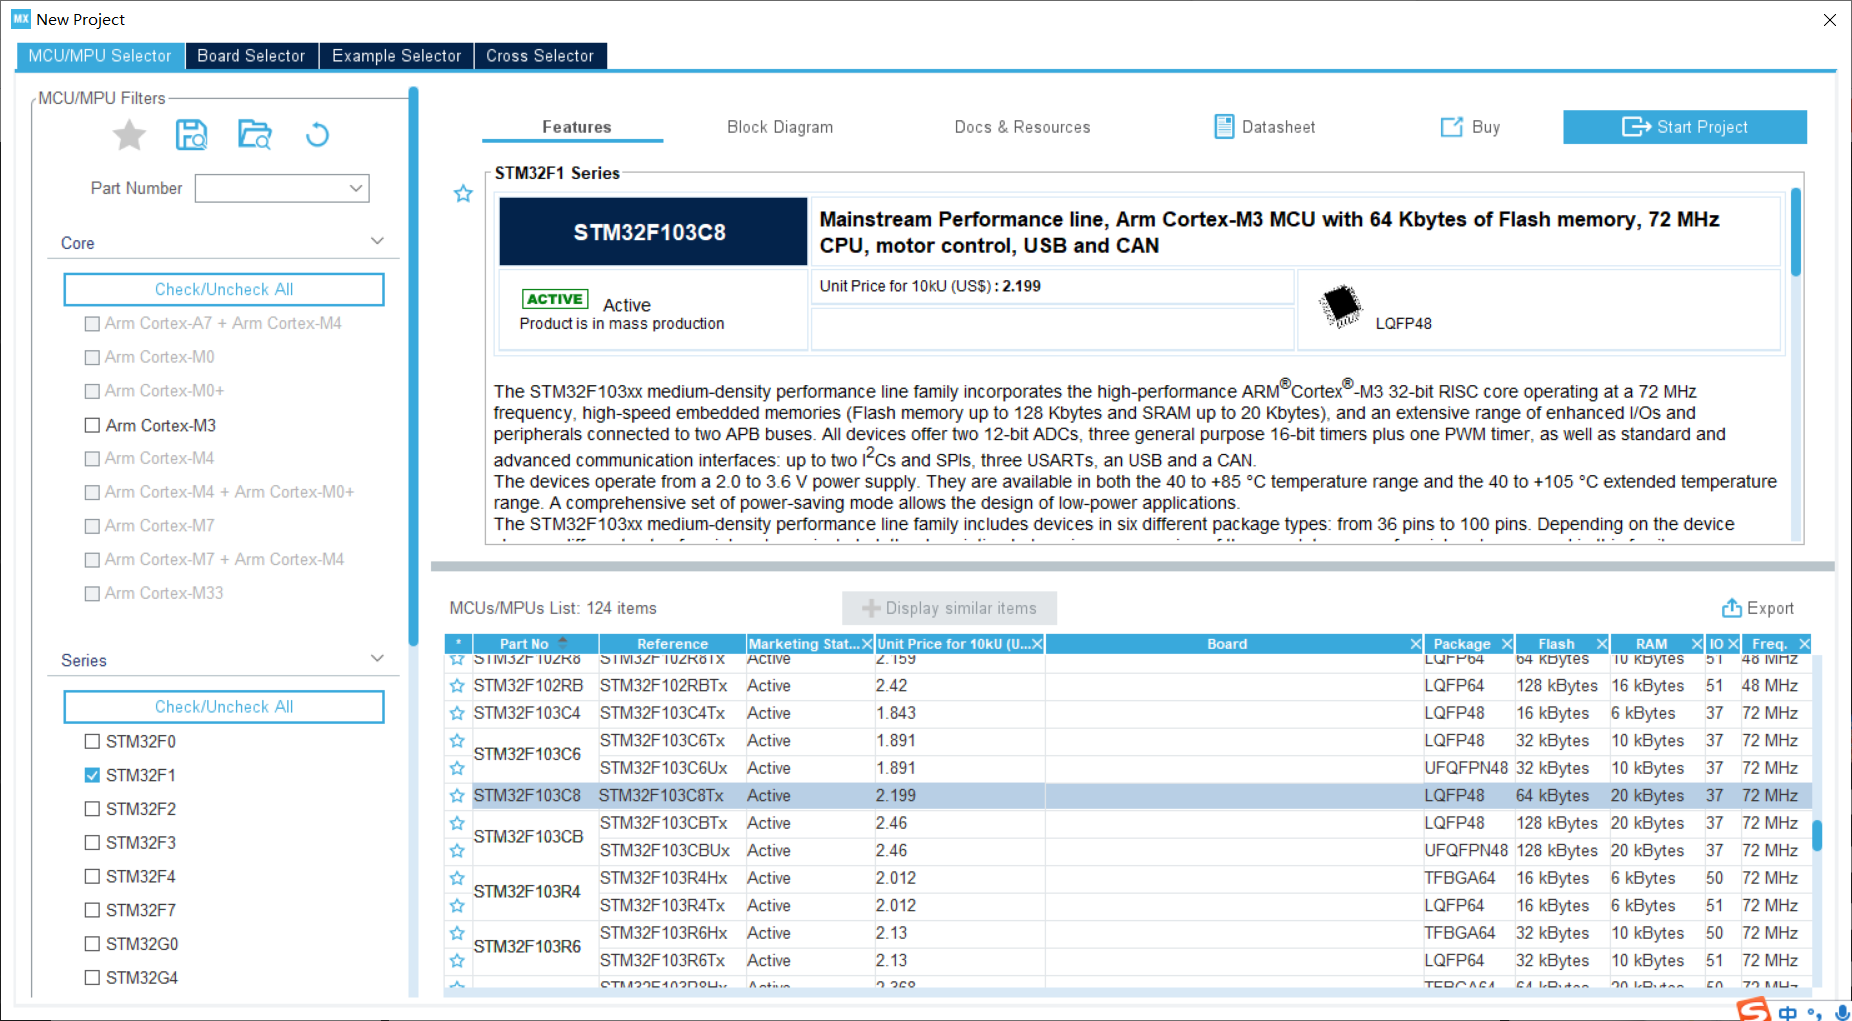Screen dimensions: 1852x1021
Task: Click the Buy external link icon
Action: (x=1451, y=127)
